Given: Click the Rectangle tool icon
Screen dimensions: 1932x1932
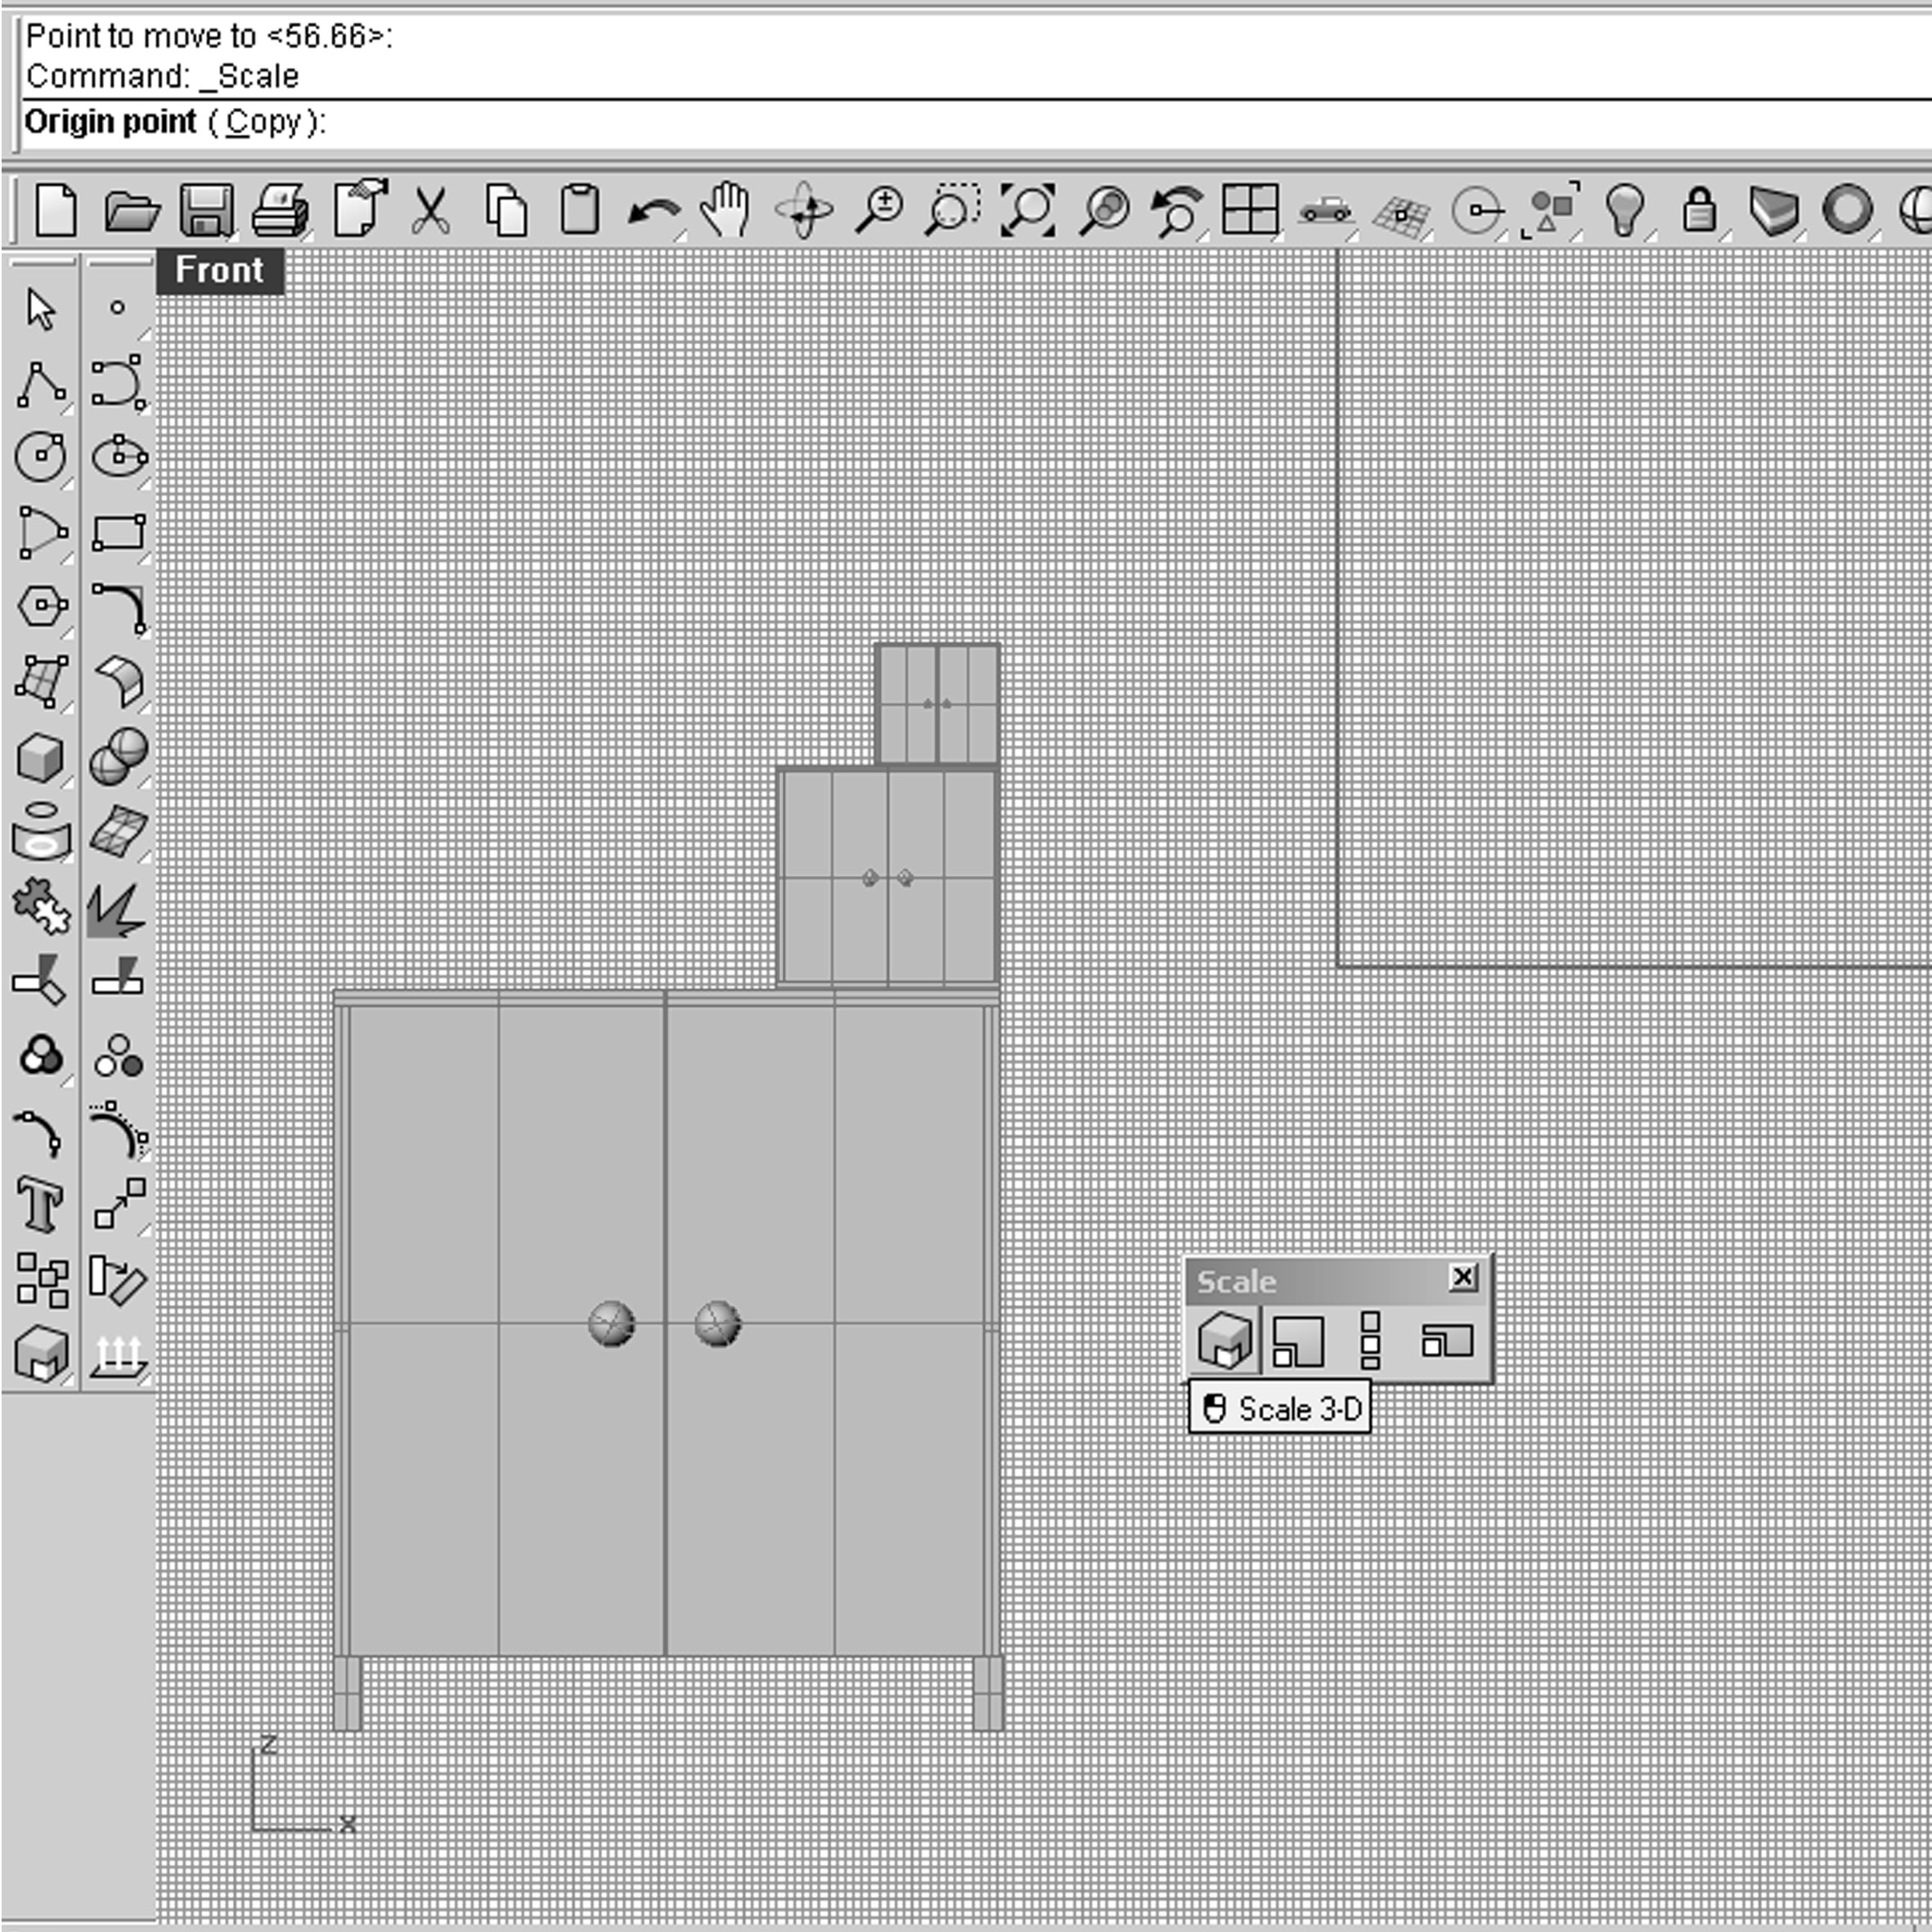Looking at the screenshot, I should [x=118, y=532].
